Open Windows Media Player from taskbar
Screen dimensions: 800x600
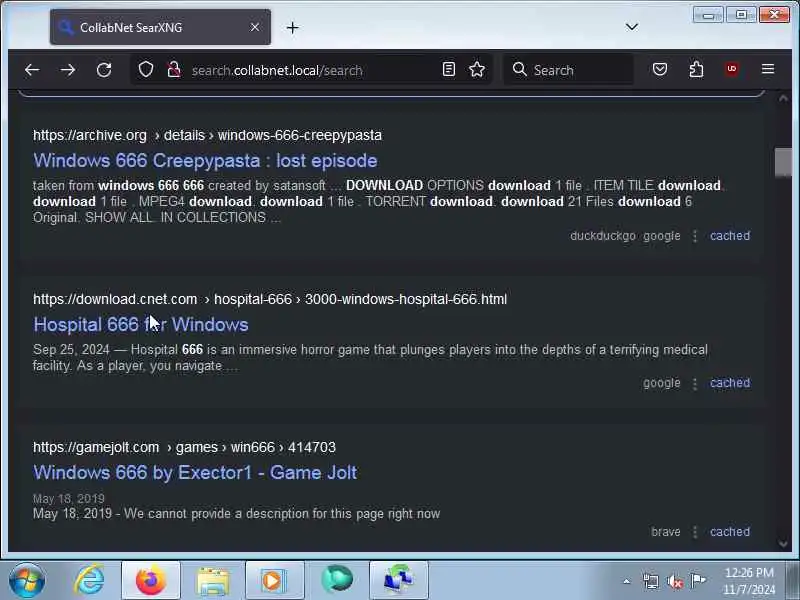click(x=274, y=580)
